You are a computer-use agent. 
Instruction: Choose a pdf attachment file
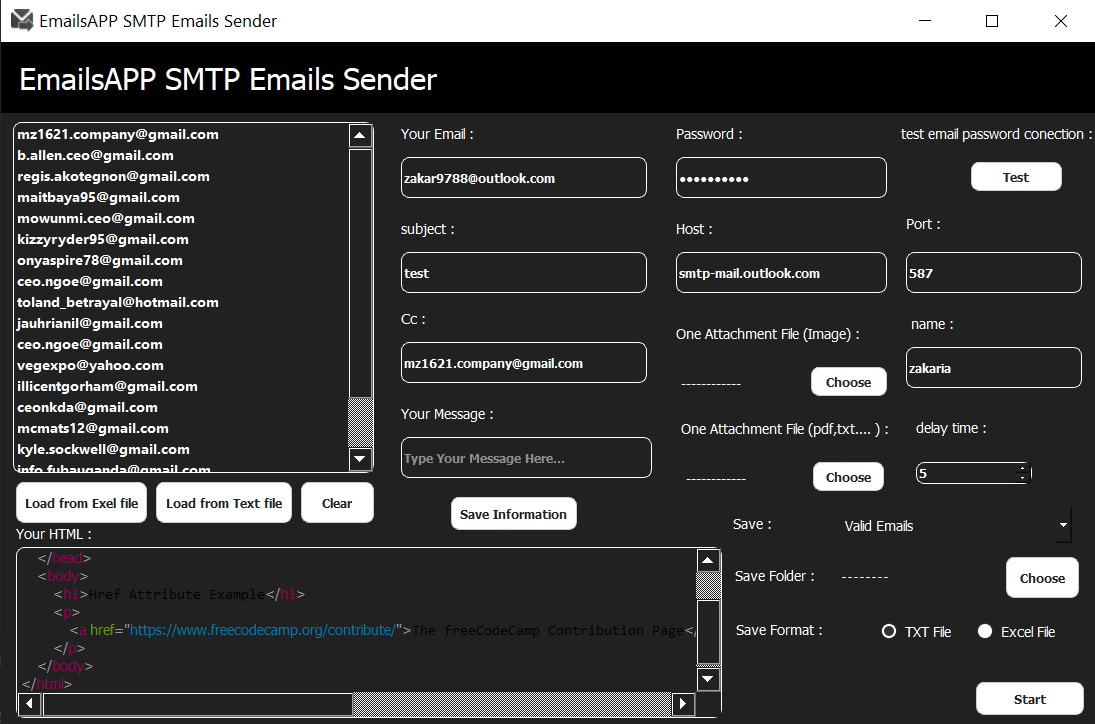[x=848, y=476]
